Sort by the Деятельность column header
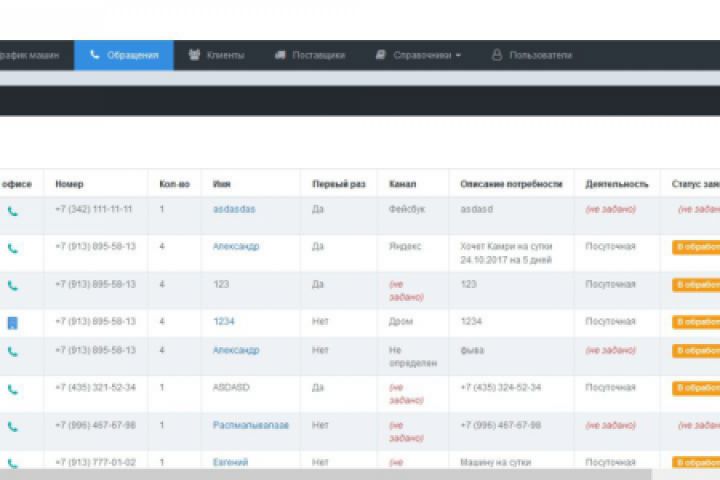The image size is (720, 480). [x=617, y=184]
